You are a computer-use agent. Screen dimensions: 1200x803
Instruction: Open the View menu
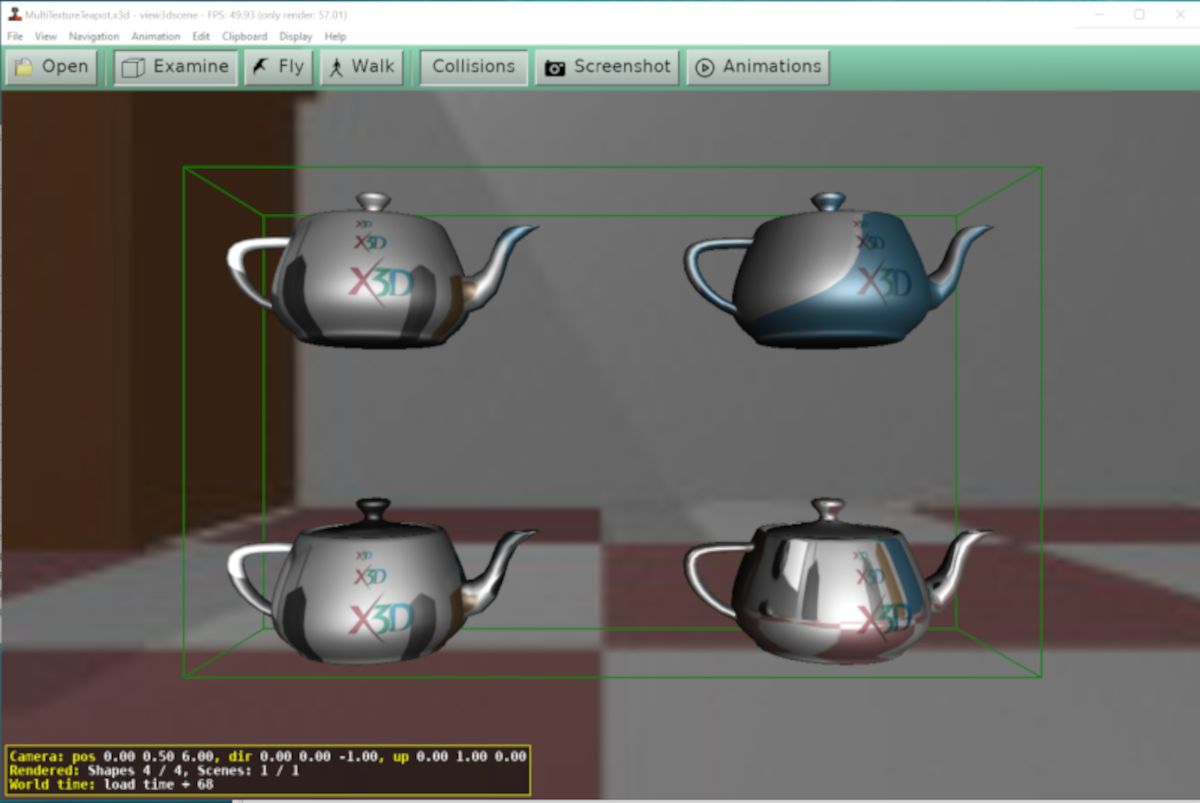click(46, 36)
